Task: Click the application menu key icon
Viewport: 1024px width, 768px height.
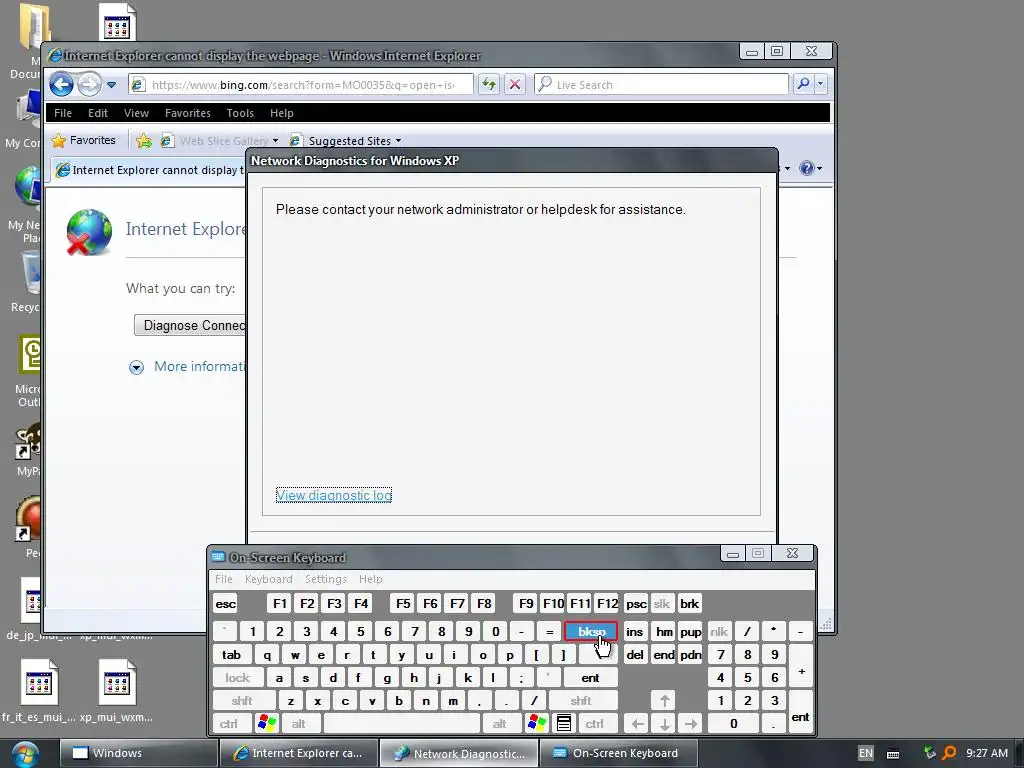Action: (x=564, y=724)
